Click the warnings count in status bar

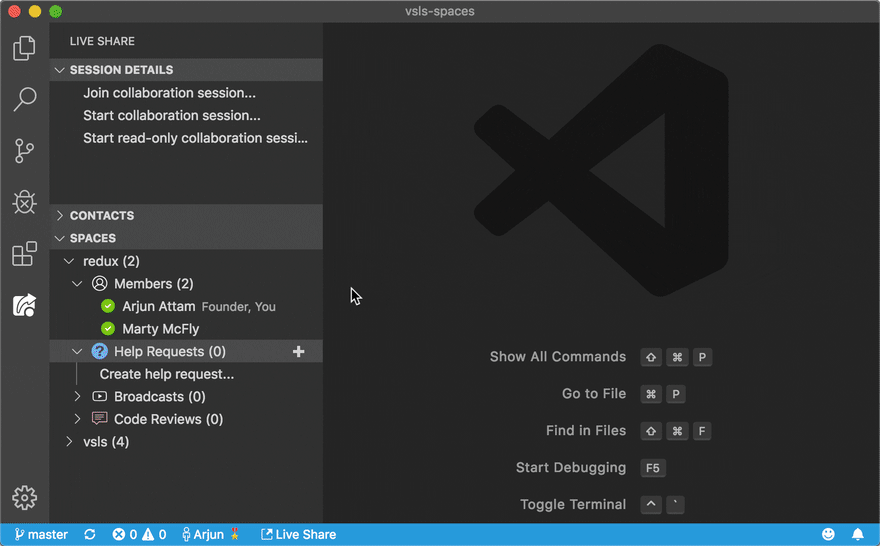coord(154,535)
